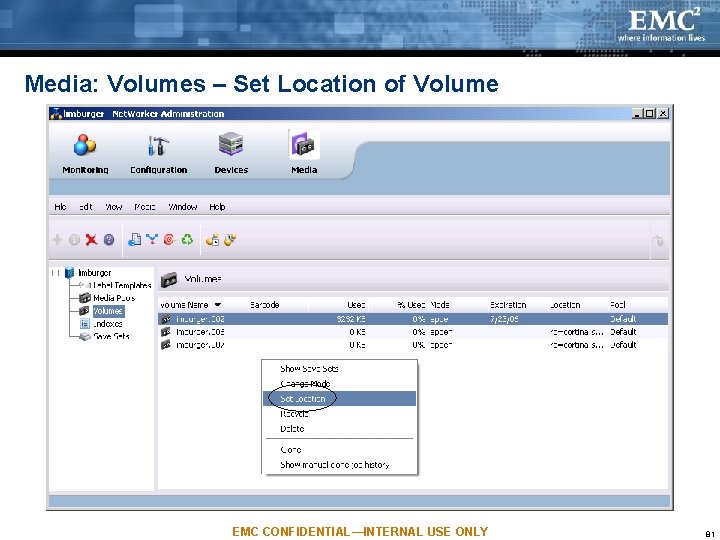
Task: Collapse the imburger tree node
Action: click(56, 273)
